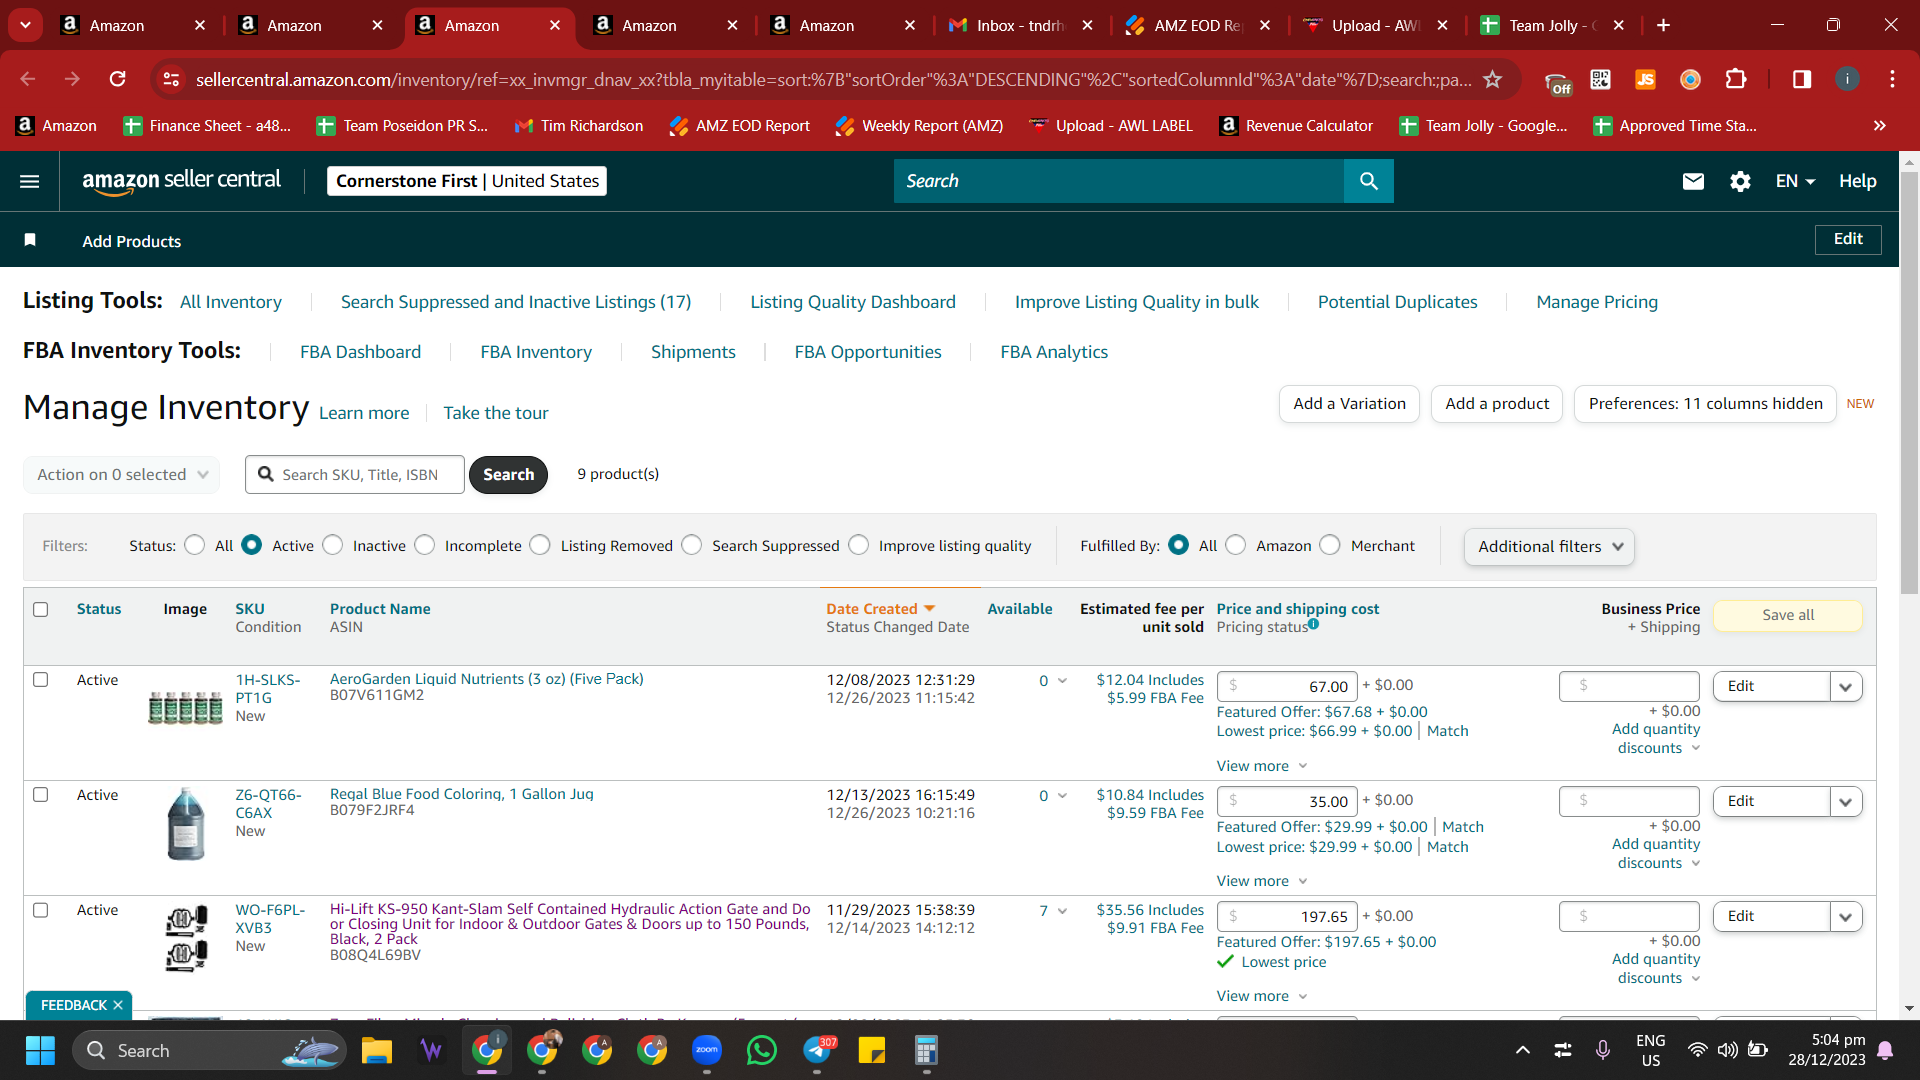The width and height of the screenshot is (1920, 1080).
Task: Check the Hi-Lift KS-950 row checkbox
Action: tap(41, 910)
